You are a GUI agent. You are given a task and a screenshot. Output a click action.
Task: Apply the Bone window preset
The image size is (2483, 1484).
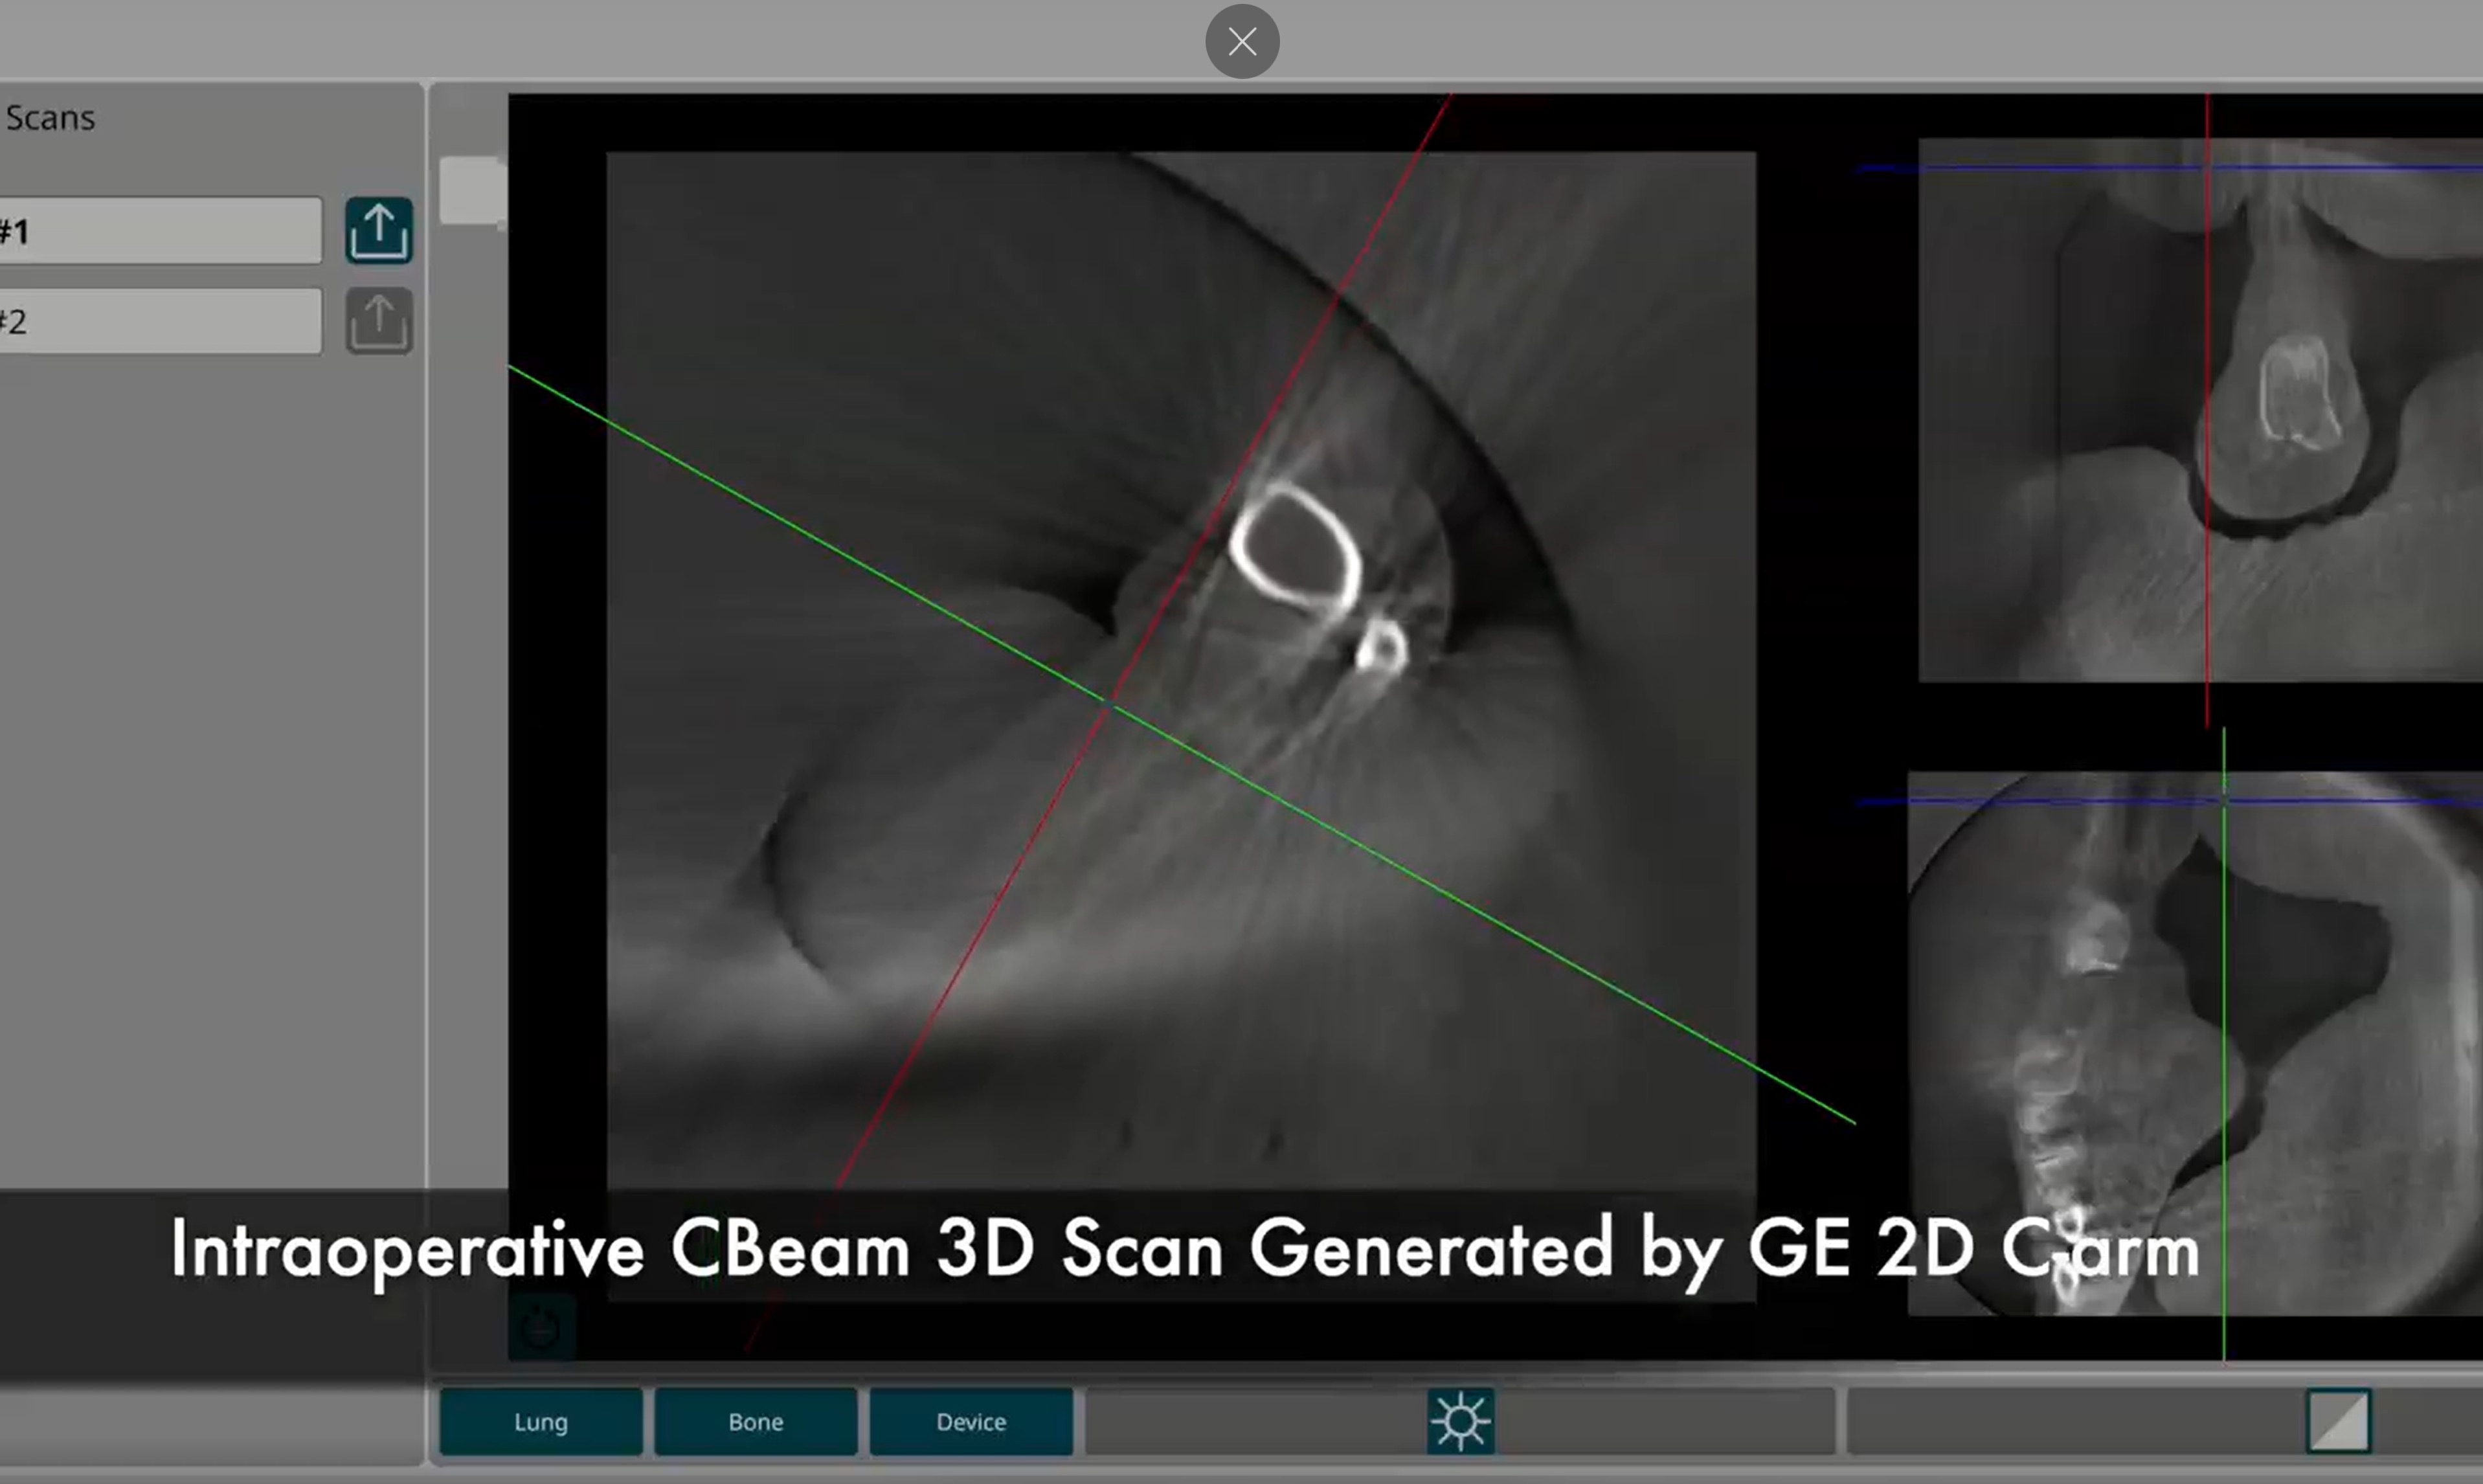[x=756, y=1421]
